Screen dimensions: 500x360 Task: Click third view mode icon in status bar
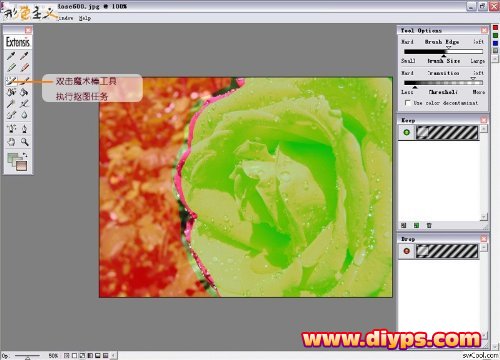(82, 356)
